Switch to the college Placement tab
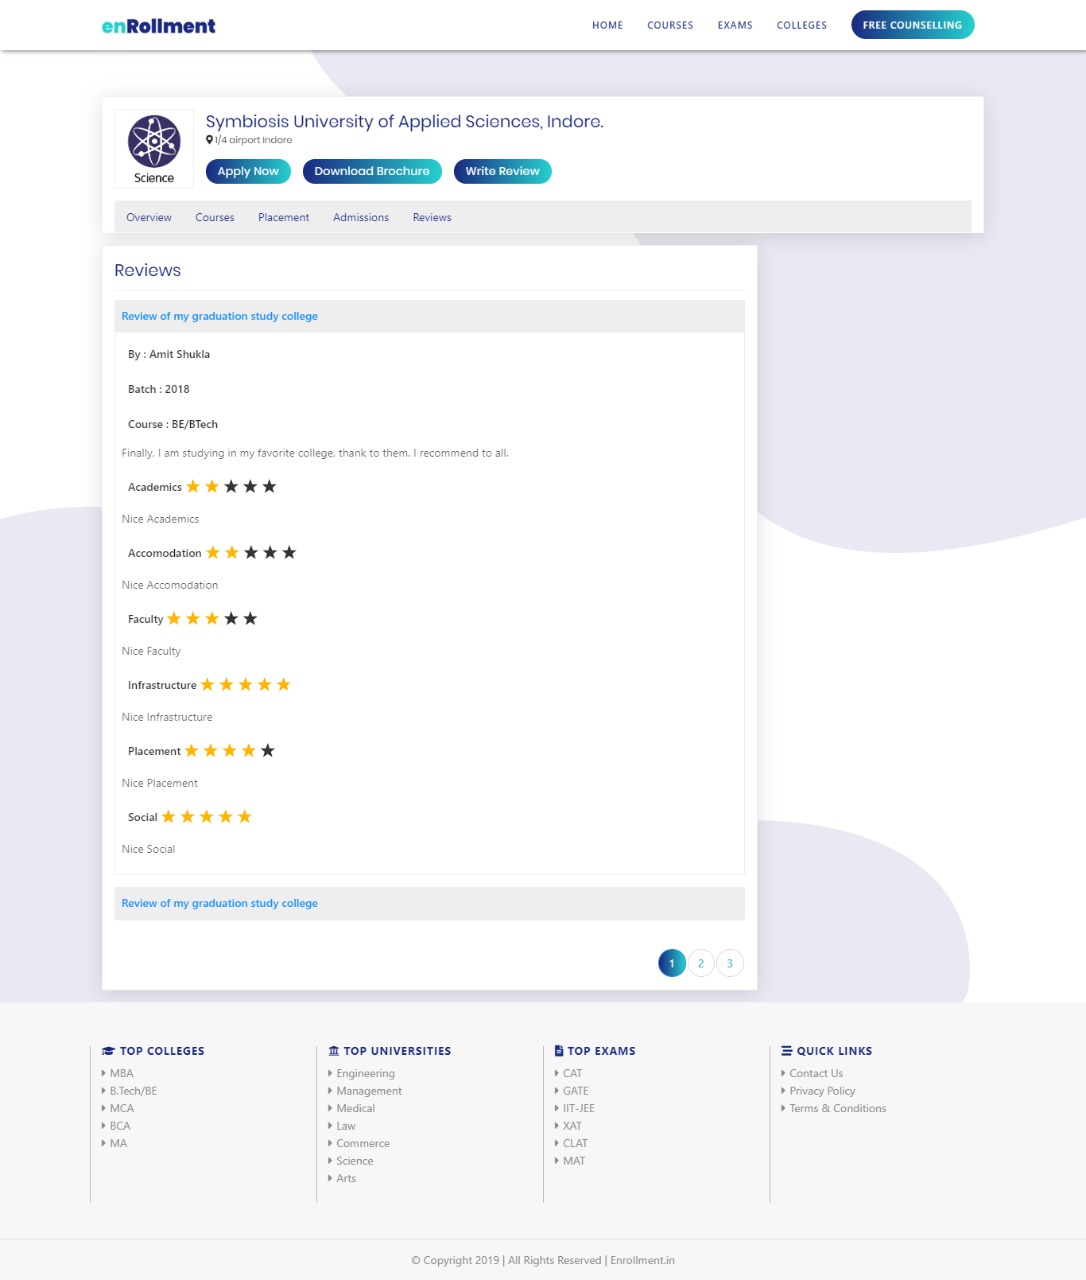The width and height of the screenshot is (1086, 1280). (x=284, y=217)
